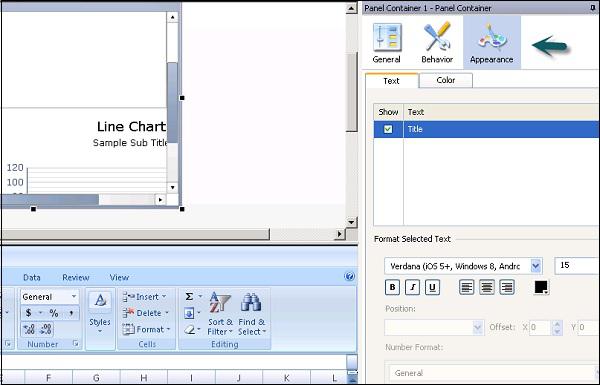Open Cell Styles gallery
600x385 pixels.
[100, 314]
